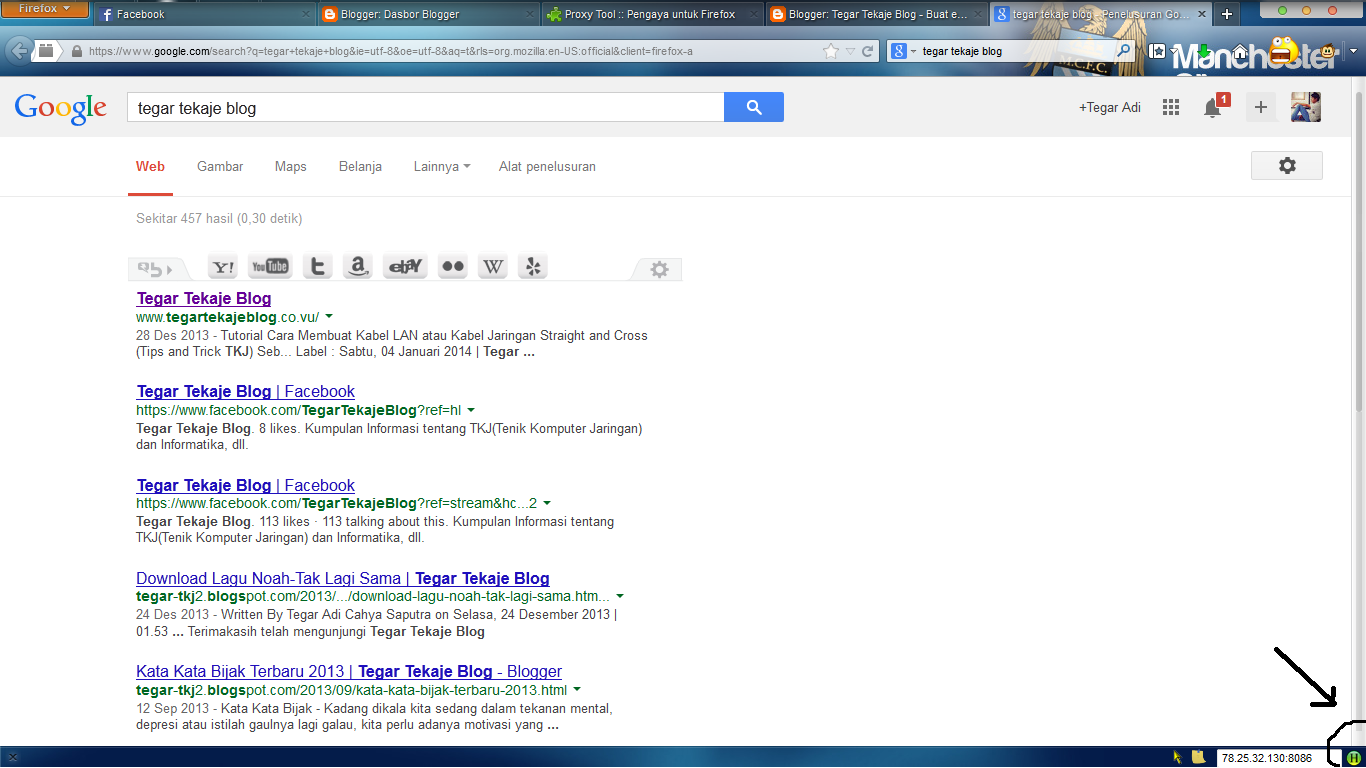Open the URL history dropdown arrow

point(850,51)
